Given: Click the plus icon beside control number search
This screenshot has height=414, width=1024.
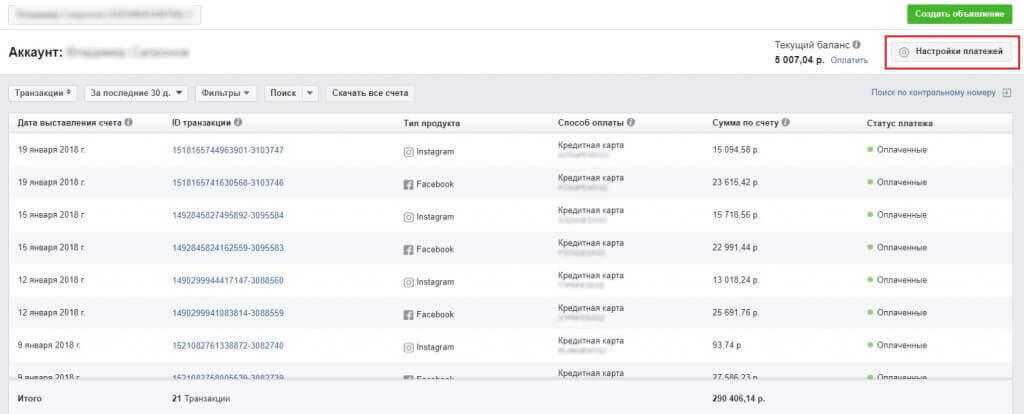Looking at the screenshot, I should [1006, 93].
